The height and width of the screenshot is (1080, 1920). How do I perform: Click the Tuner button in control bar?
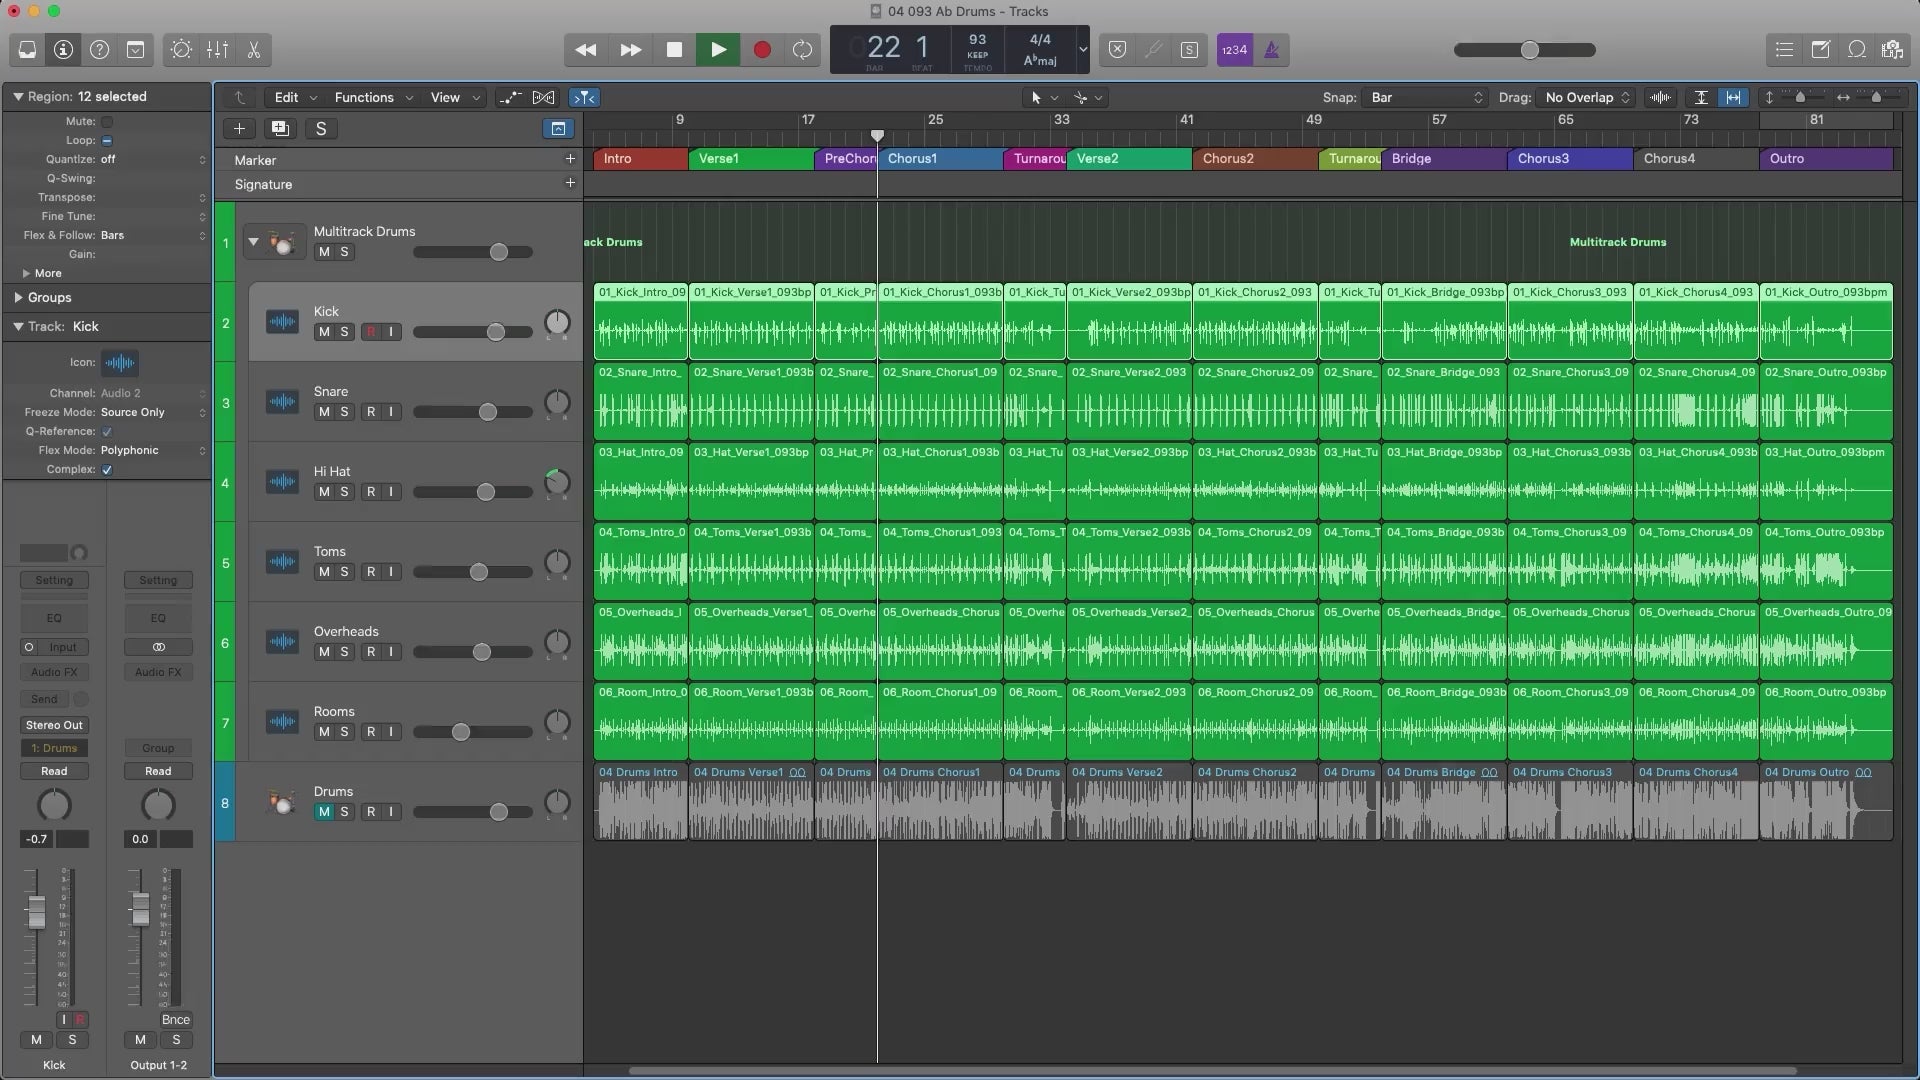[1153, 49]
